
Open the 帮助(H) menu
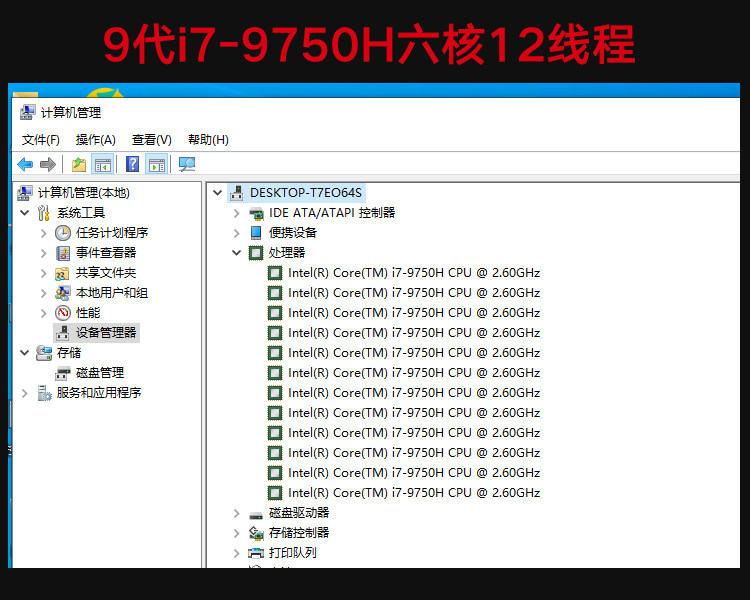(208, 140)
